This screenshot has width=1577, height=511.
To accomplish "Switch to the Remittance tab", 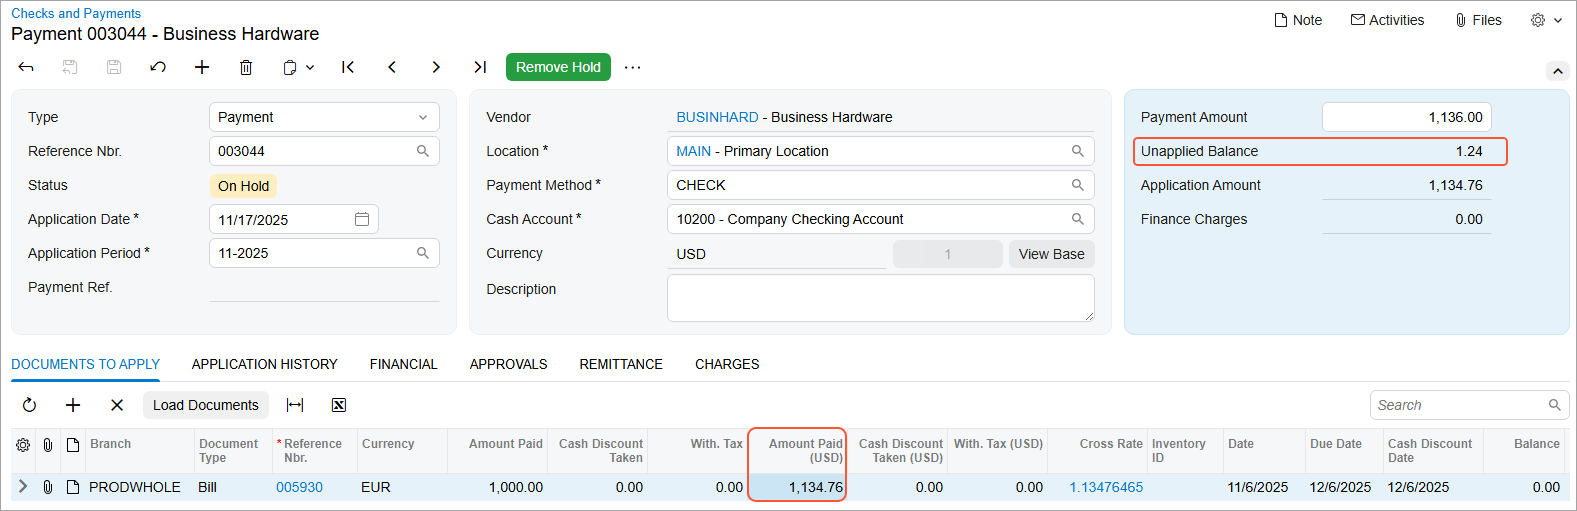I will click(621, 364).
